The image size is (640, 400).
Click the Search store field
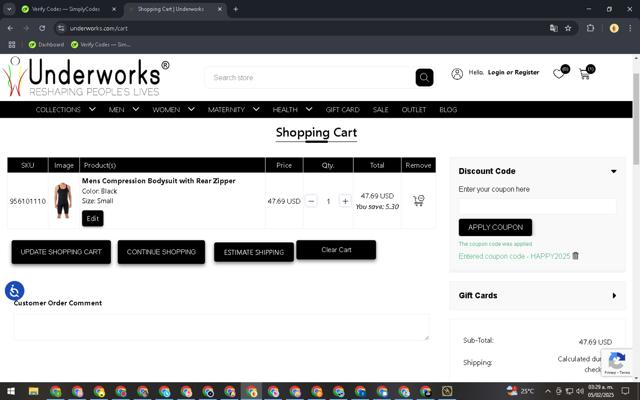coord(312,78)
